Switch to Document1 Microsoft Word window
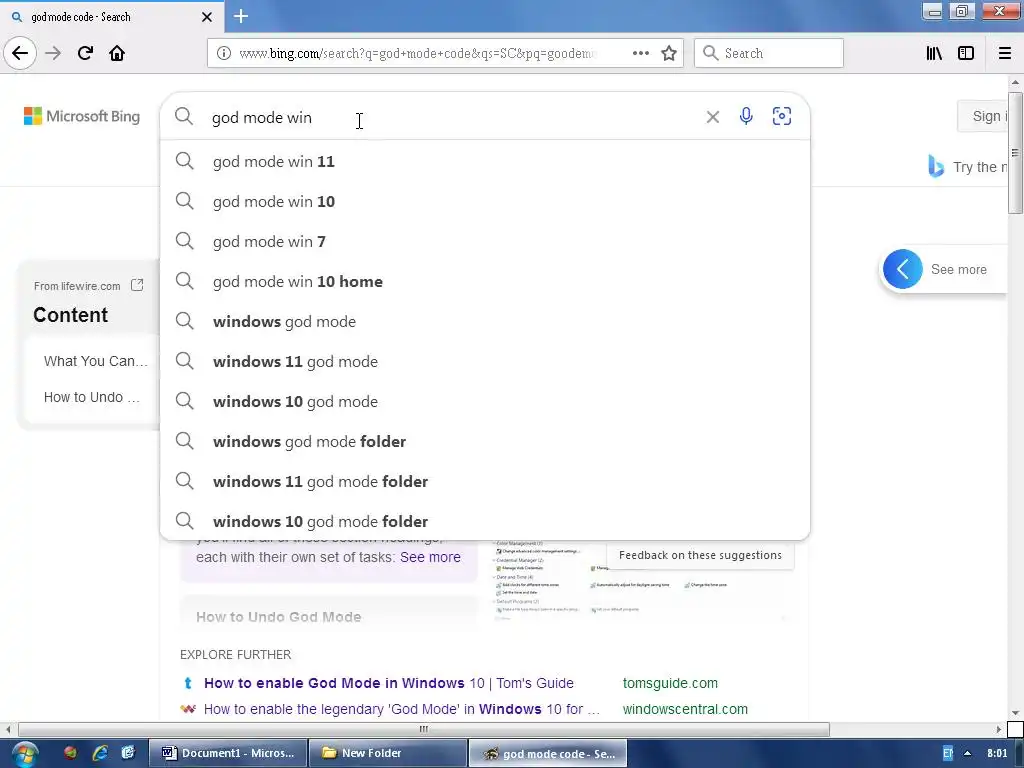Image resolution: width=1024 pixels, height=768 pixels. click(228, 753)
